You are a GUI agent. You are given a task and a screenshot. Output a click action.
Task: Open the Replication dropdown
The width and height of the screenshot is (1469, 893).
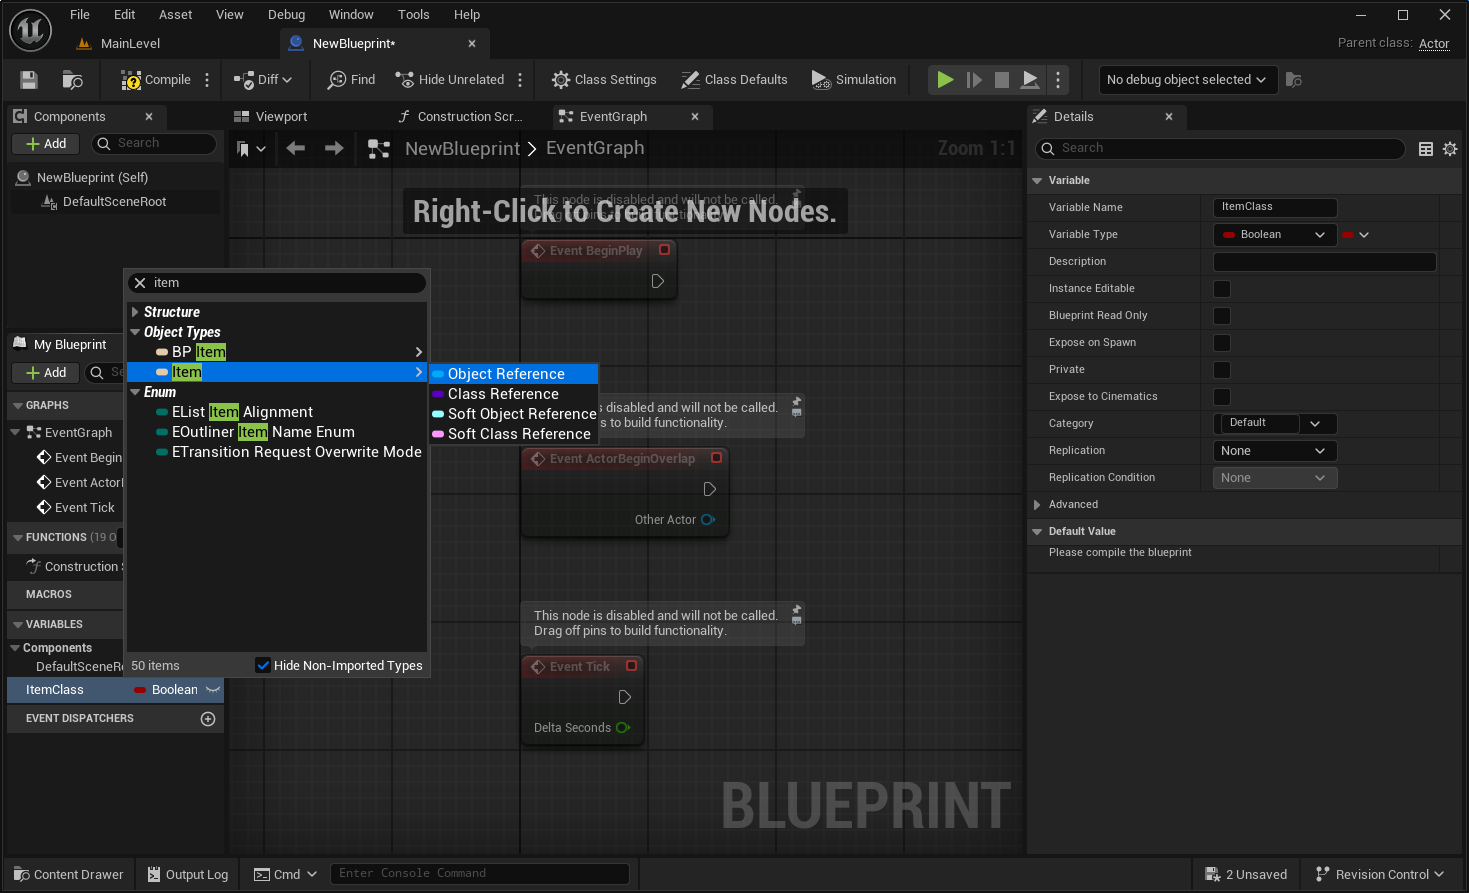tap(1275, 451)
